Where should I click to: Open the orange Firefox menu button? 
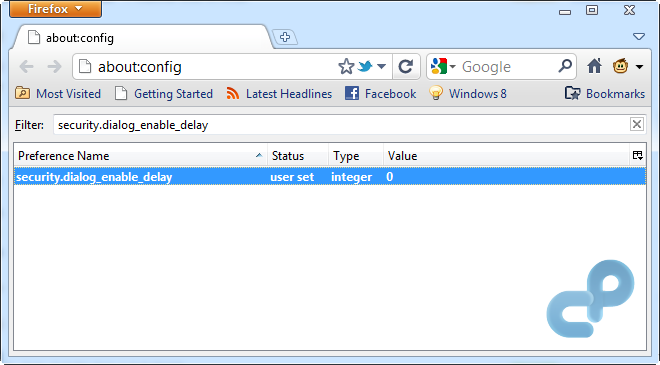55,8
